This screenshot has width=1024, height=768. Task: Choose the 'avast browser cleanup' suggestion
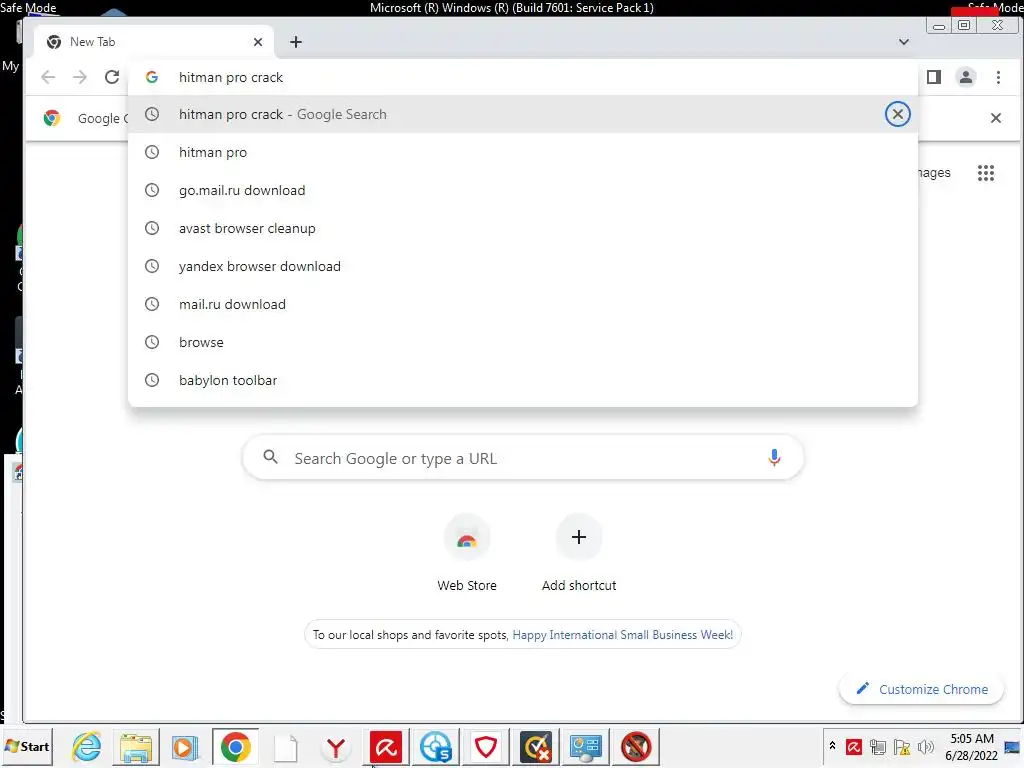tap(522, 228)
